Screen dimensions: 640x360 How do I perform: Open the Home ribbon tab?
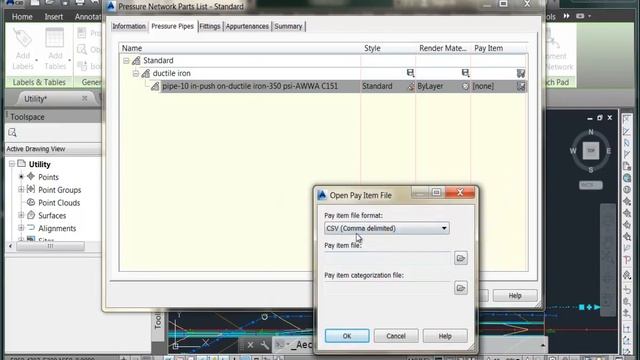22,17
